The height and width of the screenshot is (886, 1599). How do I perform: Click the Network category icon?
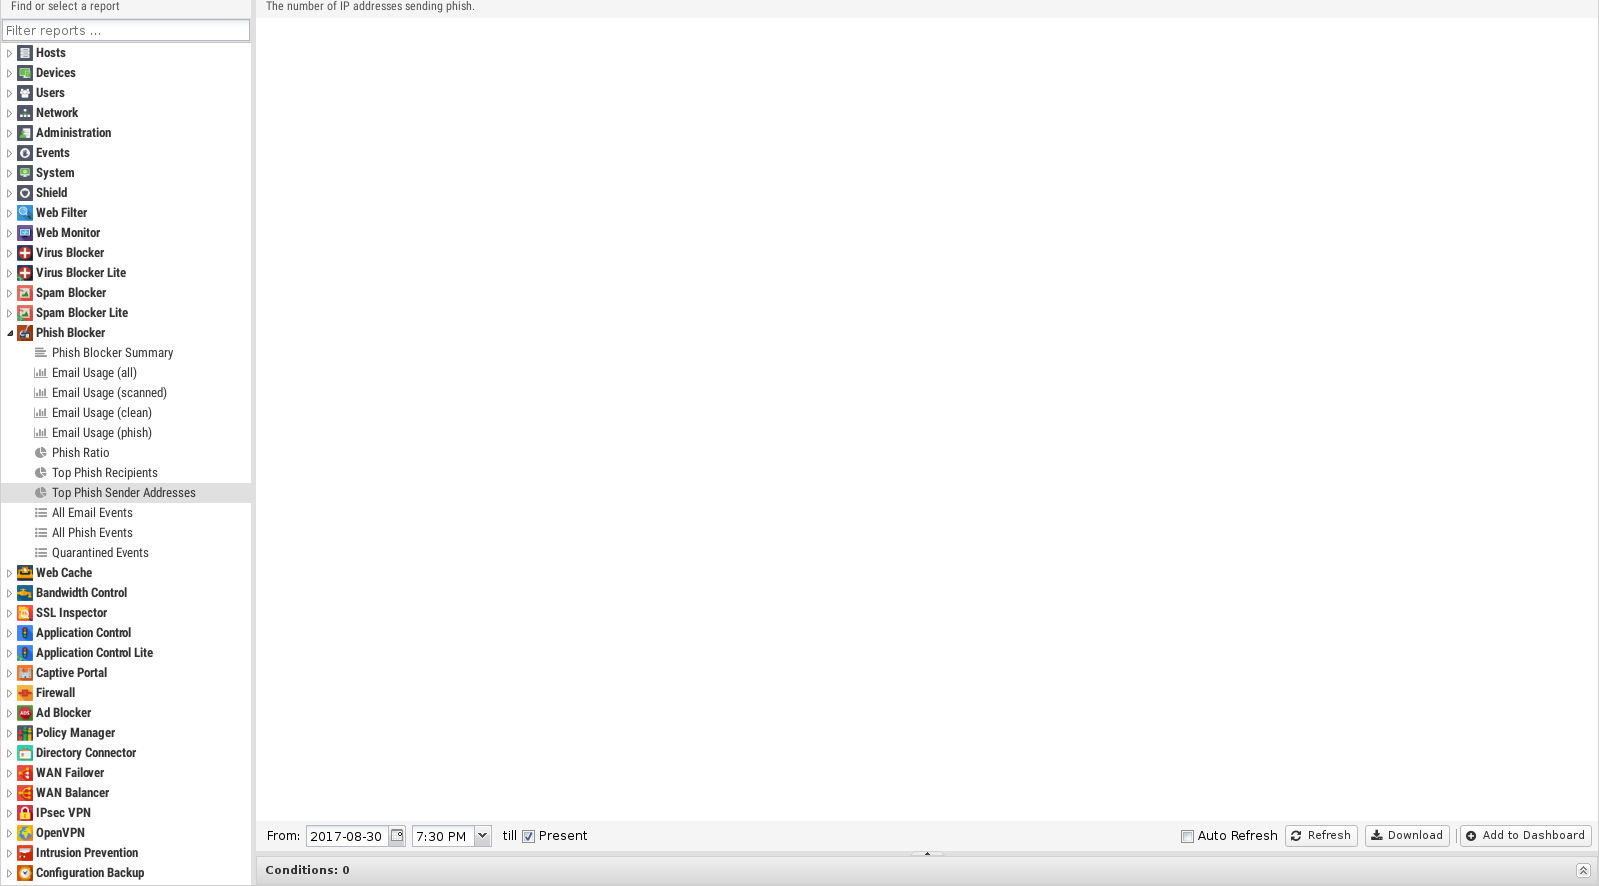(25, 113)
